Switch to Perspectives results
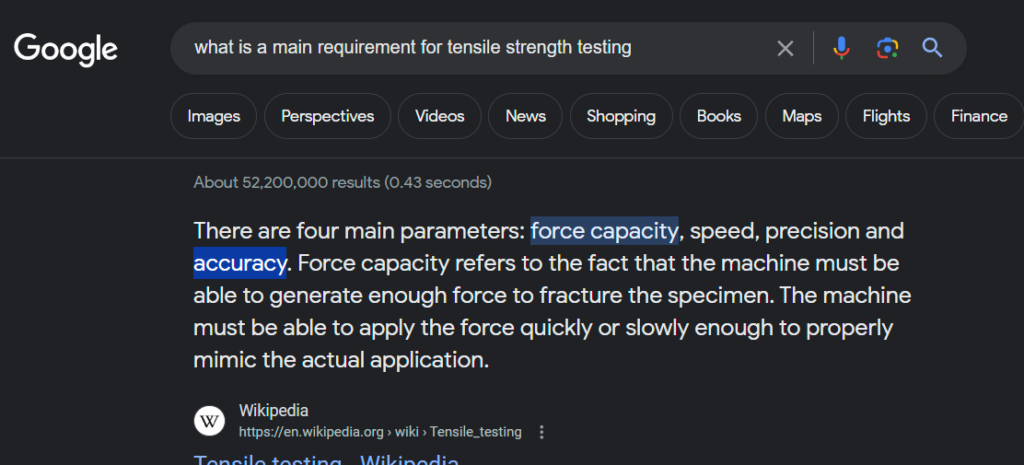Screen dimensions: 1024x465 point(327,116)
